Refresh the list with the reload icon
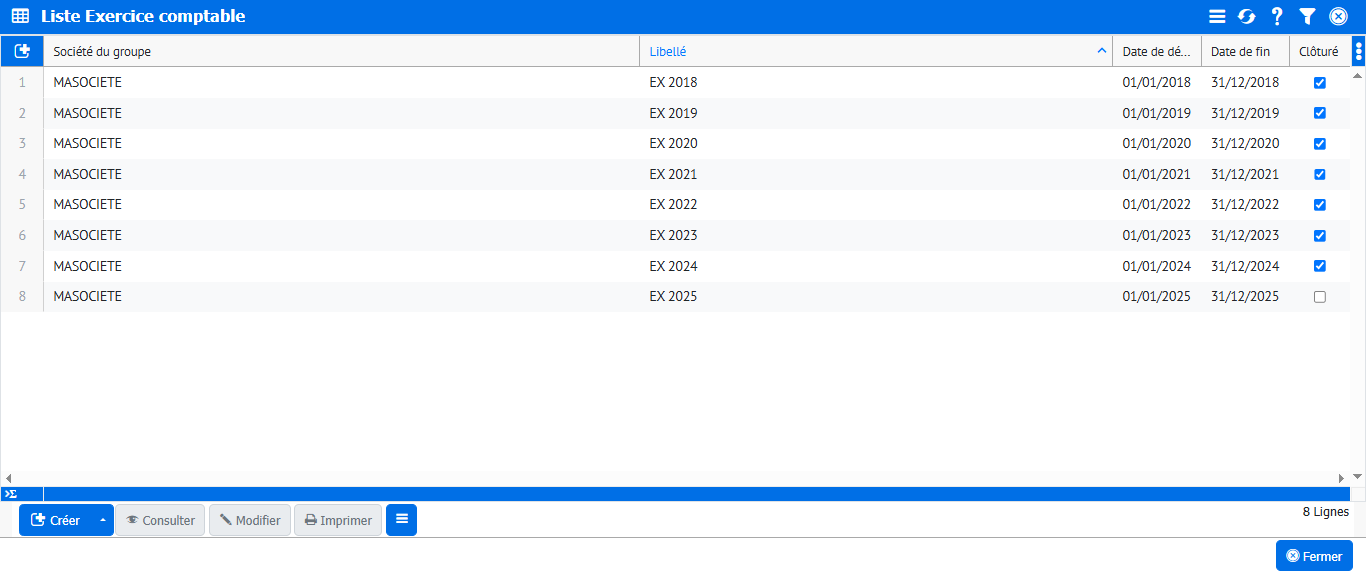 point(1246,16)
